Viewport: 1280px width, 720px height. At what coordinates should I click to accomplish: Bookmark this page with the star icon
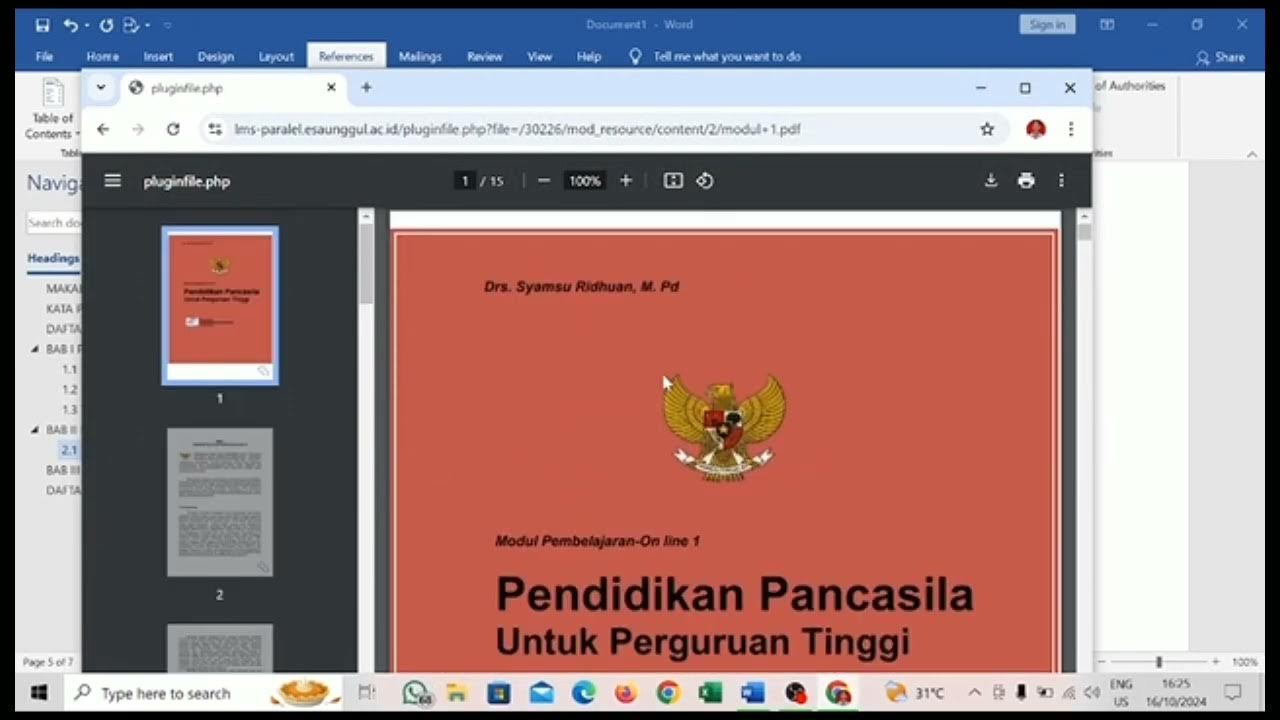[987, 129]
